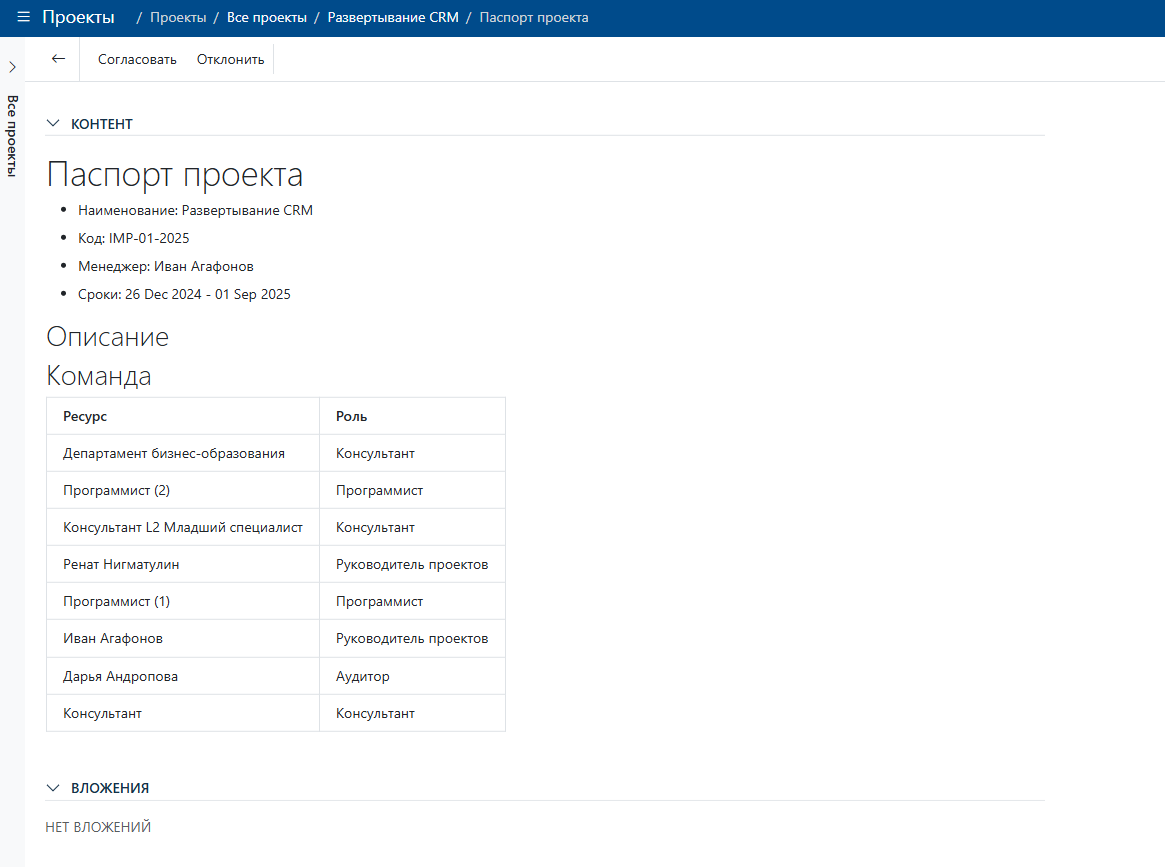Open the vertical Все проекты tab
Image resolution: width=1165 pixels, height=867 pixels.
[12, 136]
